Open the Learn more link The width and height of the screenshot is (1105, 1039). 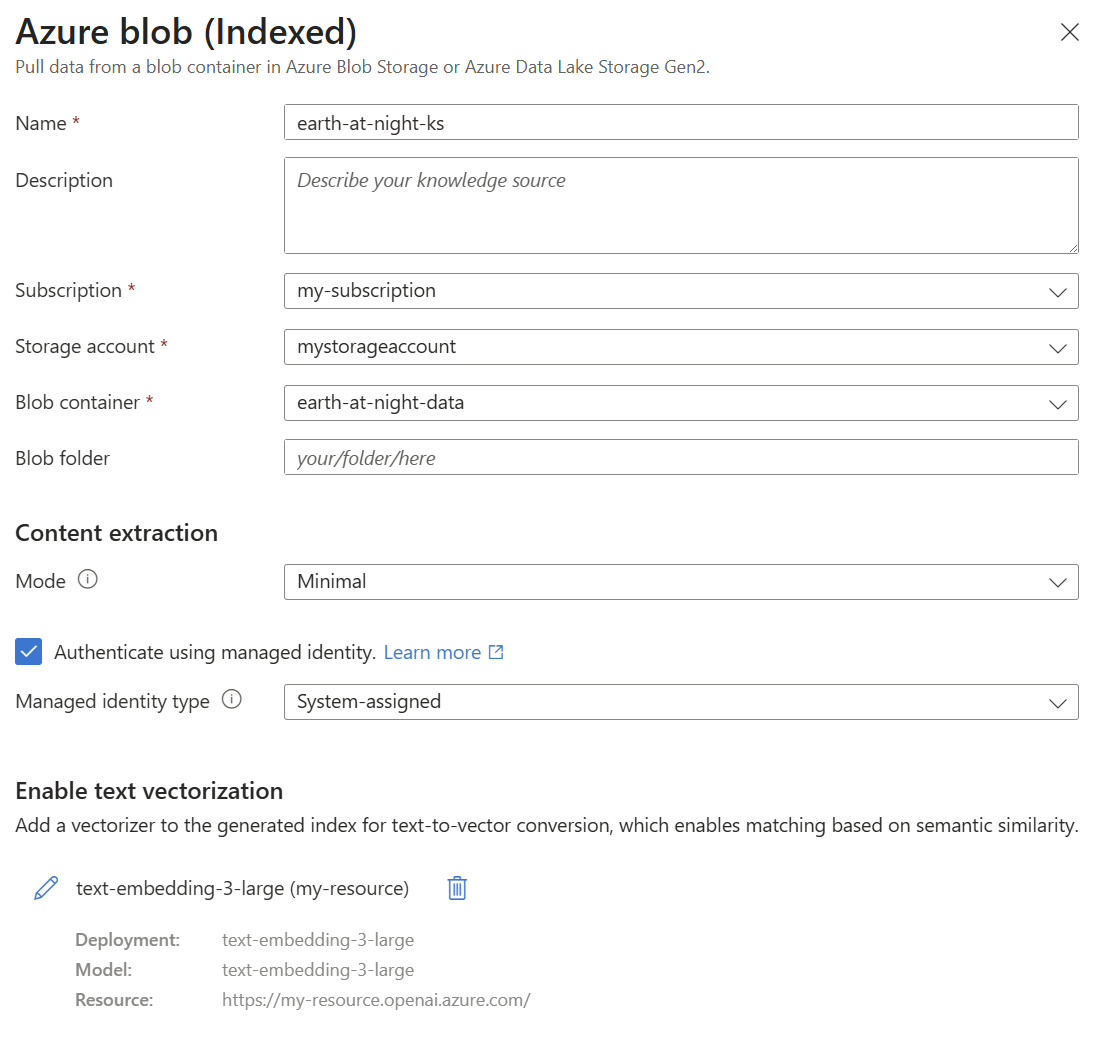point(432,652)
